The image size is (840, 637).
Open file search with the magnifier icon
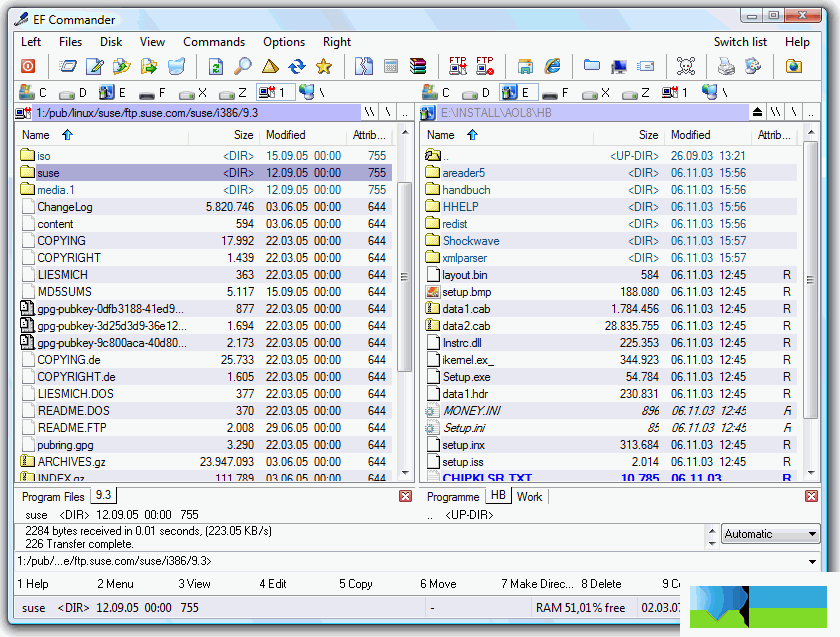(x=243, y=66)
